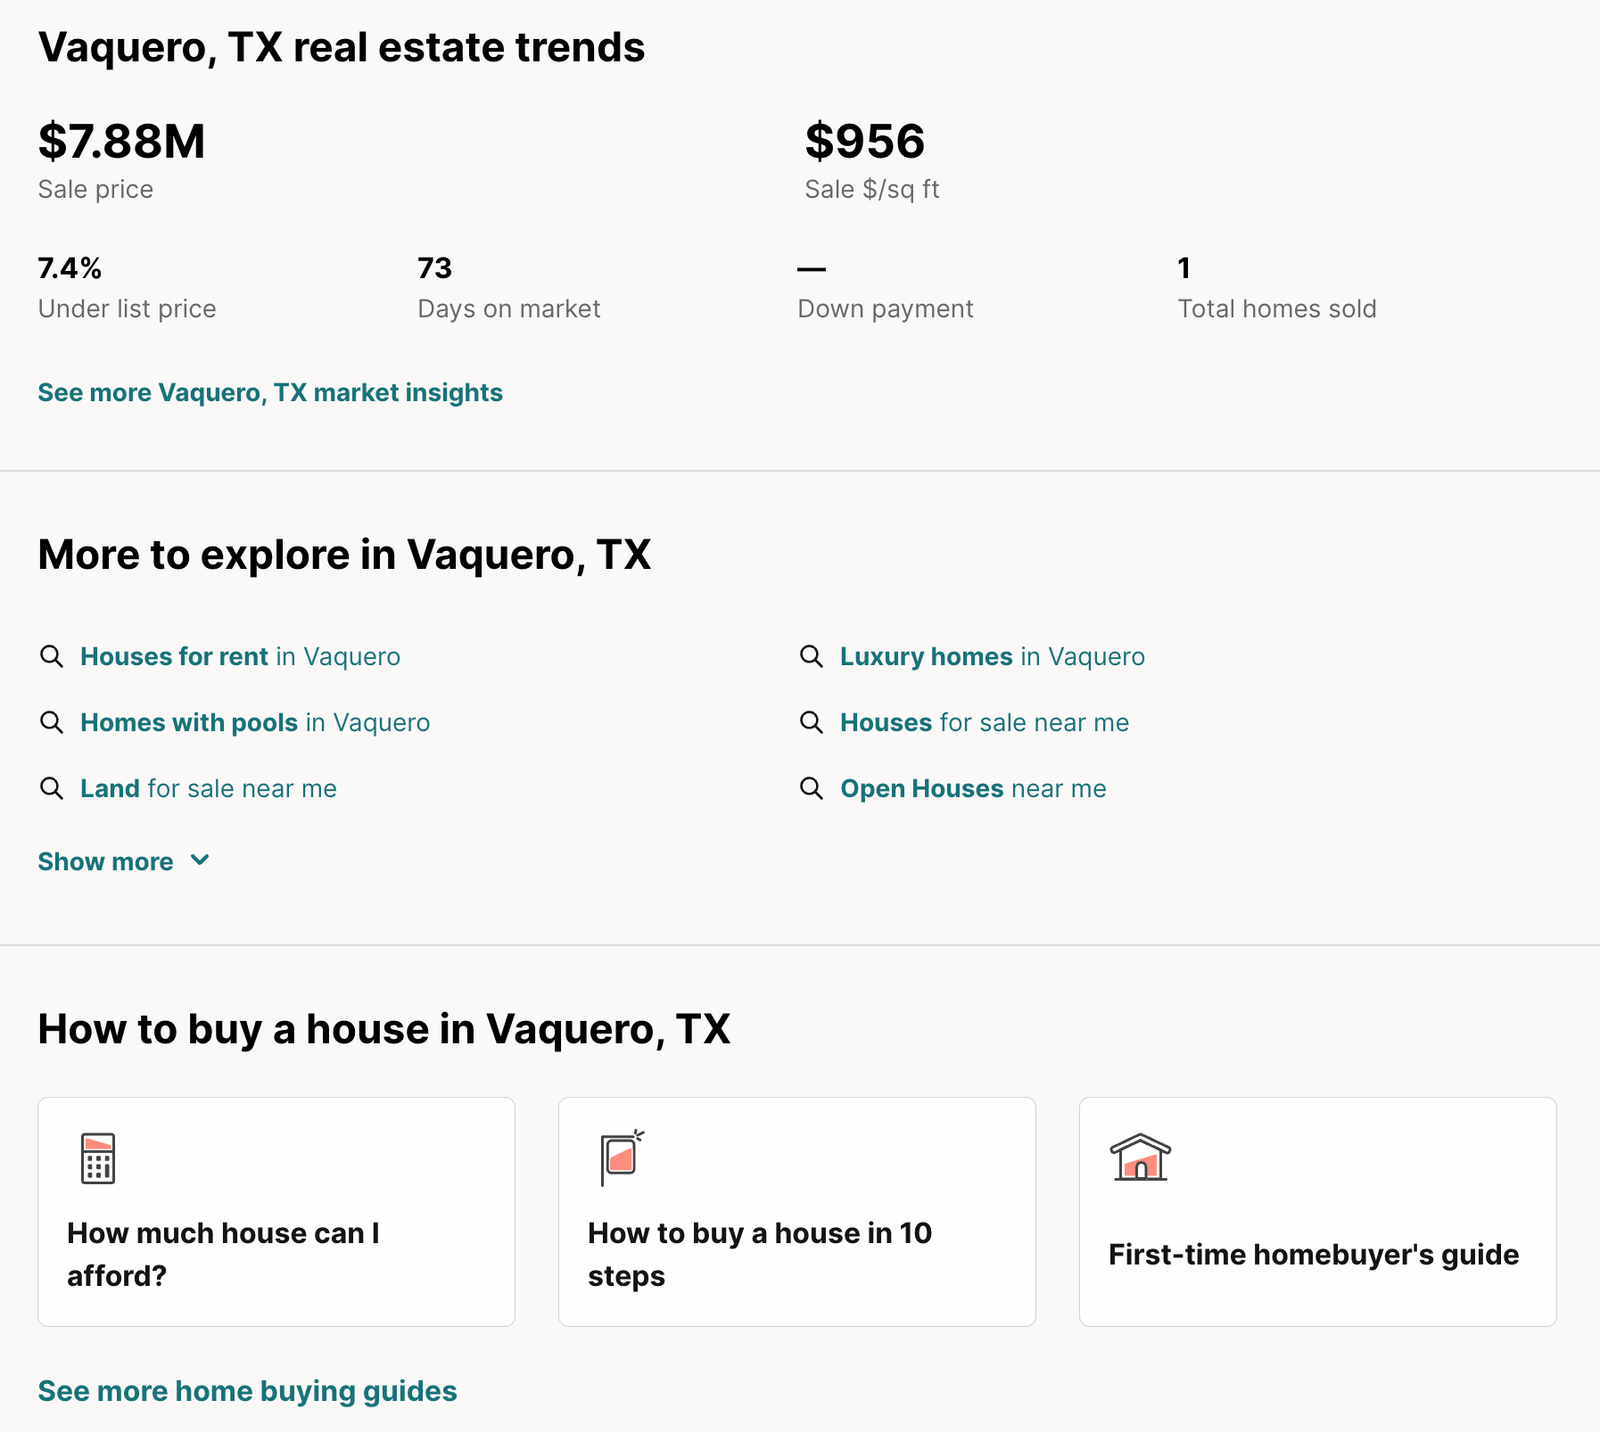Screen dimensions: 1600x1432
Task: Open See more Vaquero, TX market insights
Action: 270,392
